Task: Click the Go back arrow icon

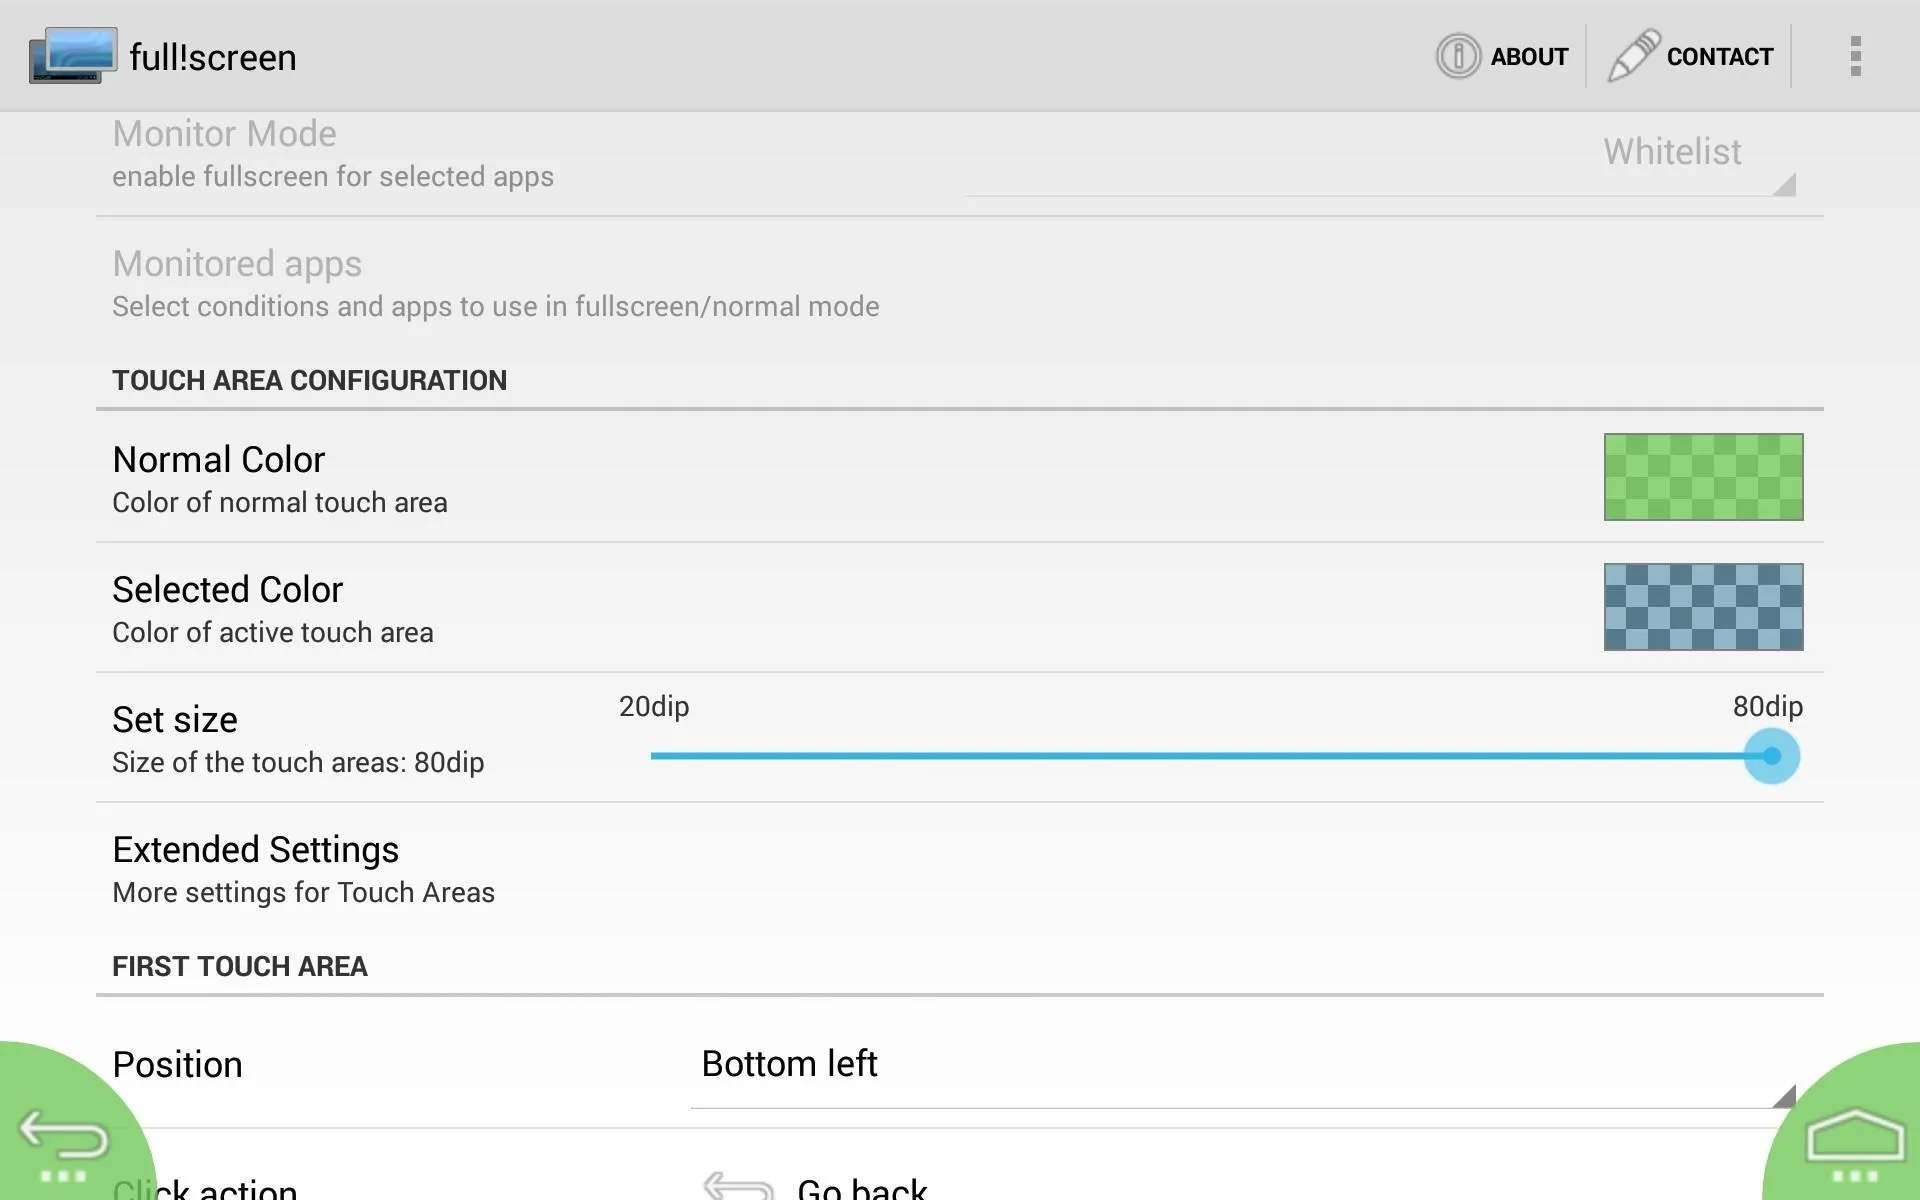Action: click(738, 1186)
